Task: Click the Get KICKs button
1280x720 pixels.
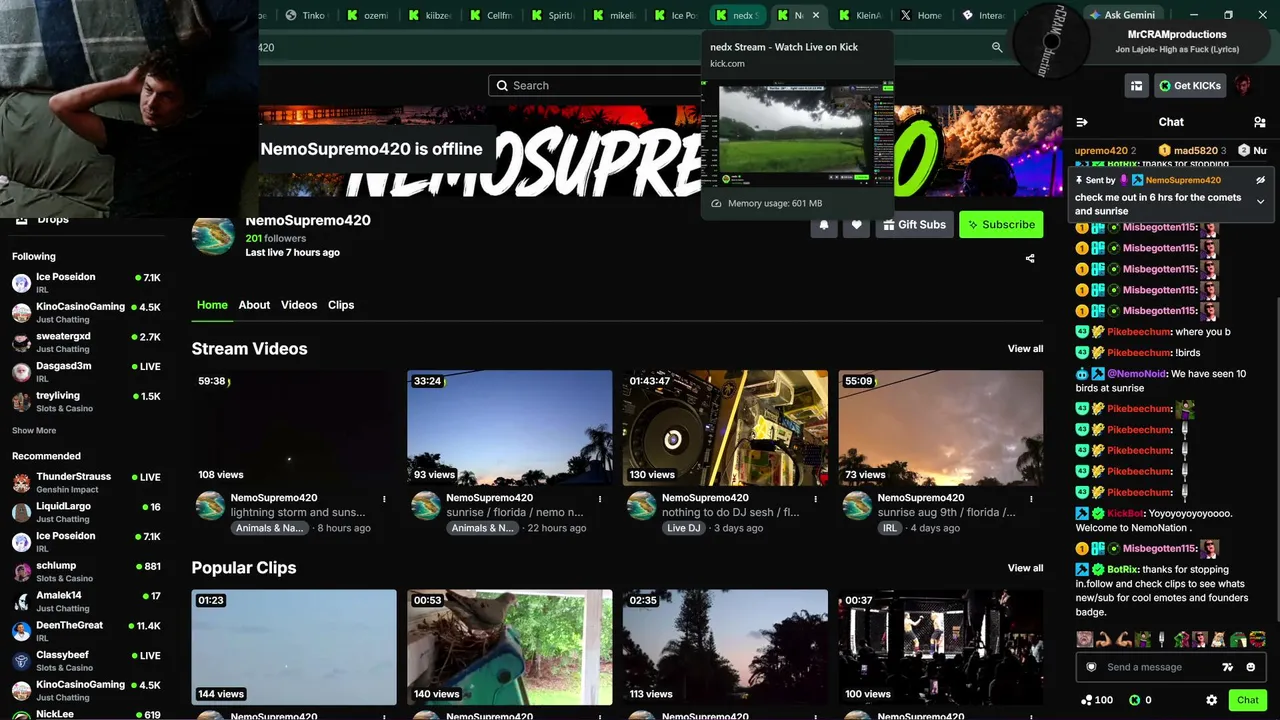Action: click(1190, 86)
